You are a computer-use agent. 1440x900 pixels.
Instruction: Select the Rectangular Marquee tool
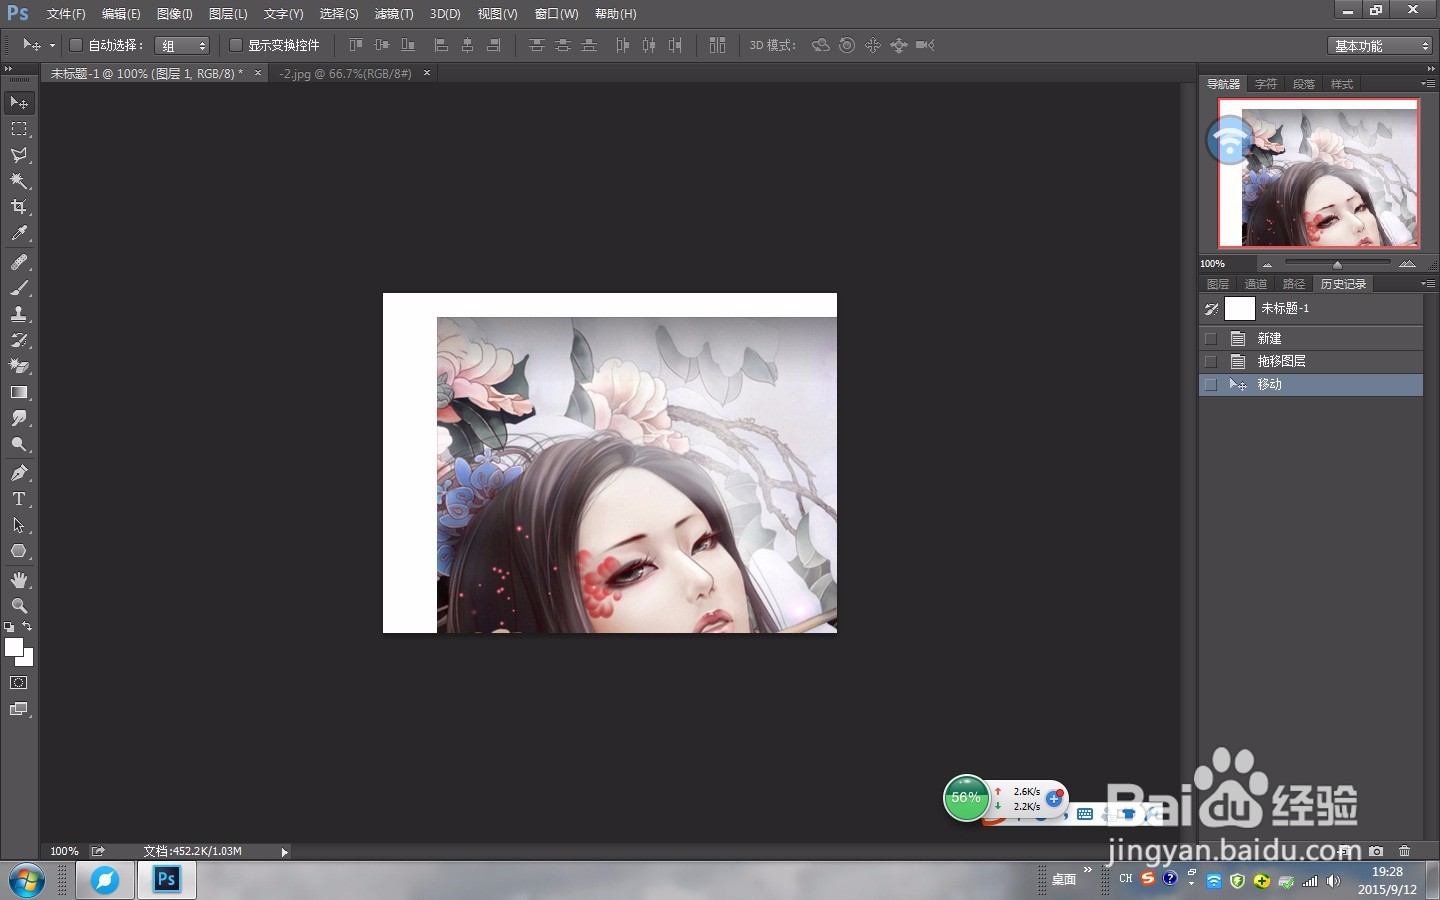click(19, 129)
